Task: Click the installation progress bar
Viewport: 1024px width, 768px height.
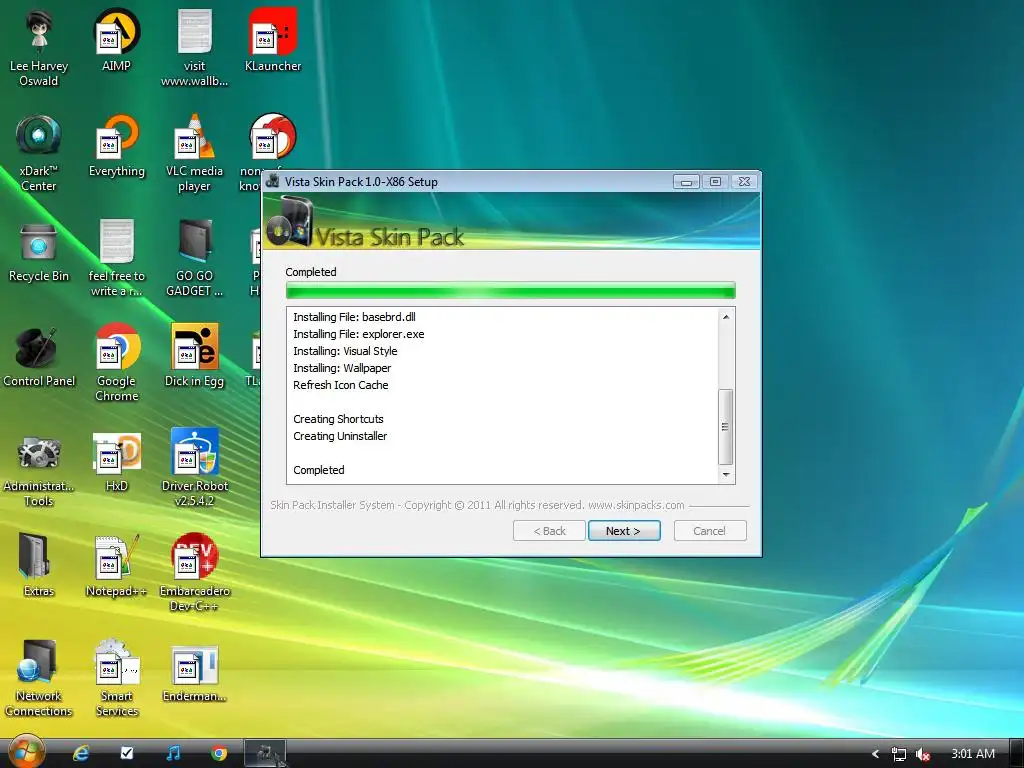Action: tap(511, 291)
